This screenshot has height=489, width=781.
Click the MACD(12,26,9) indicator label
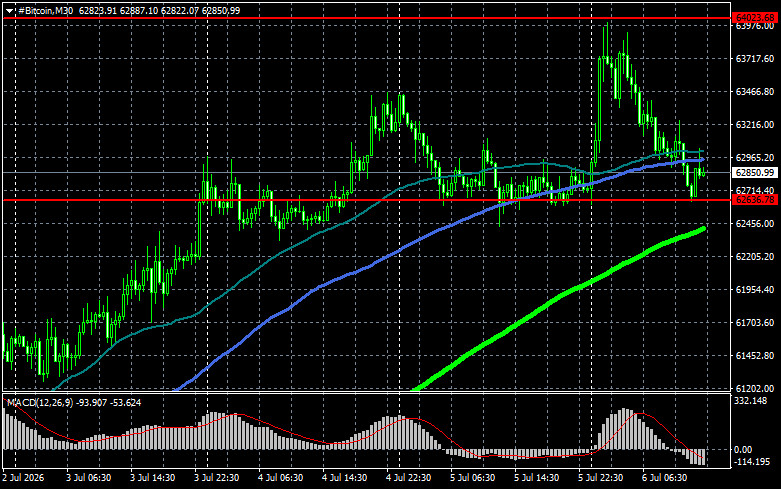(x=39, y=402)
